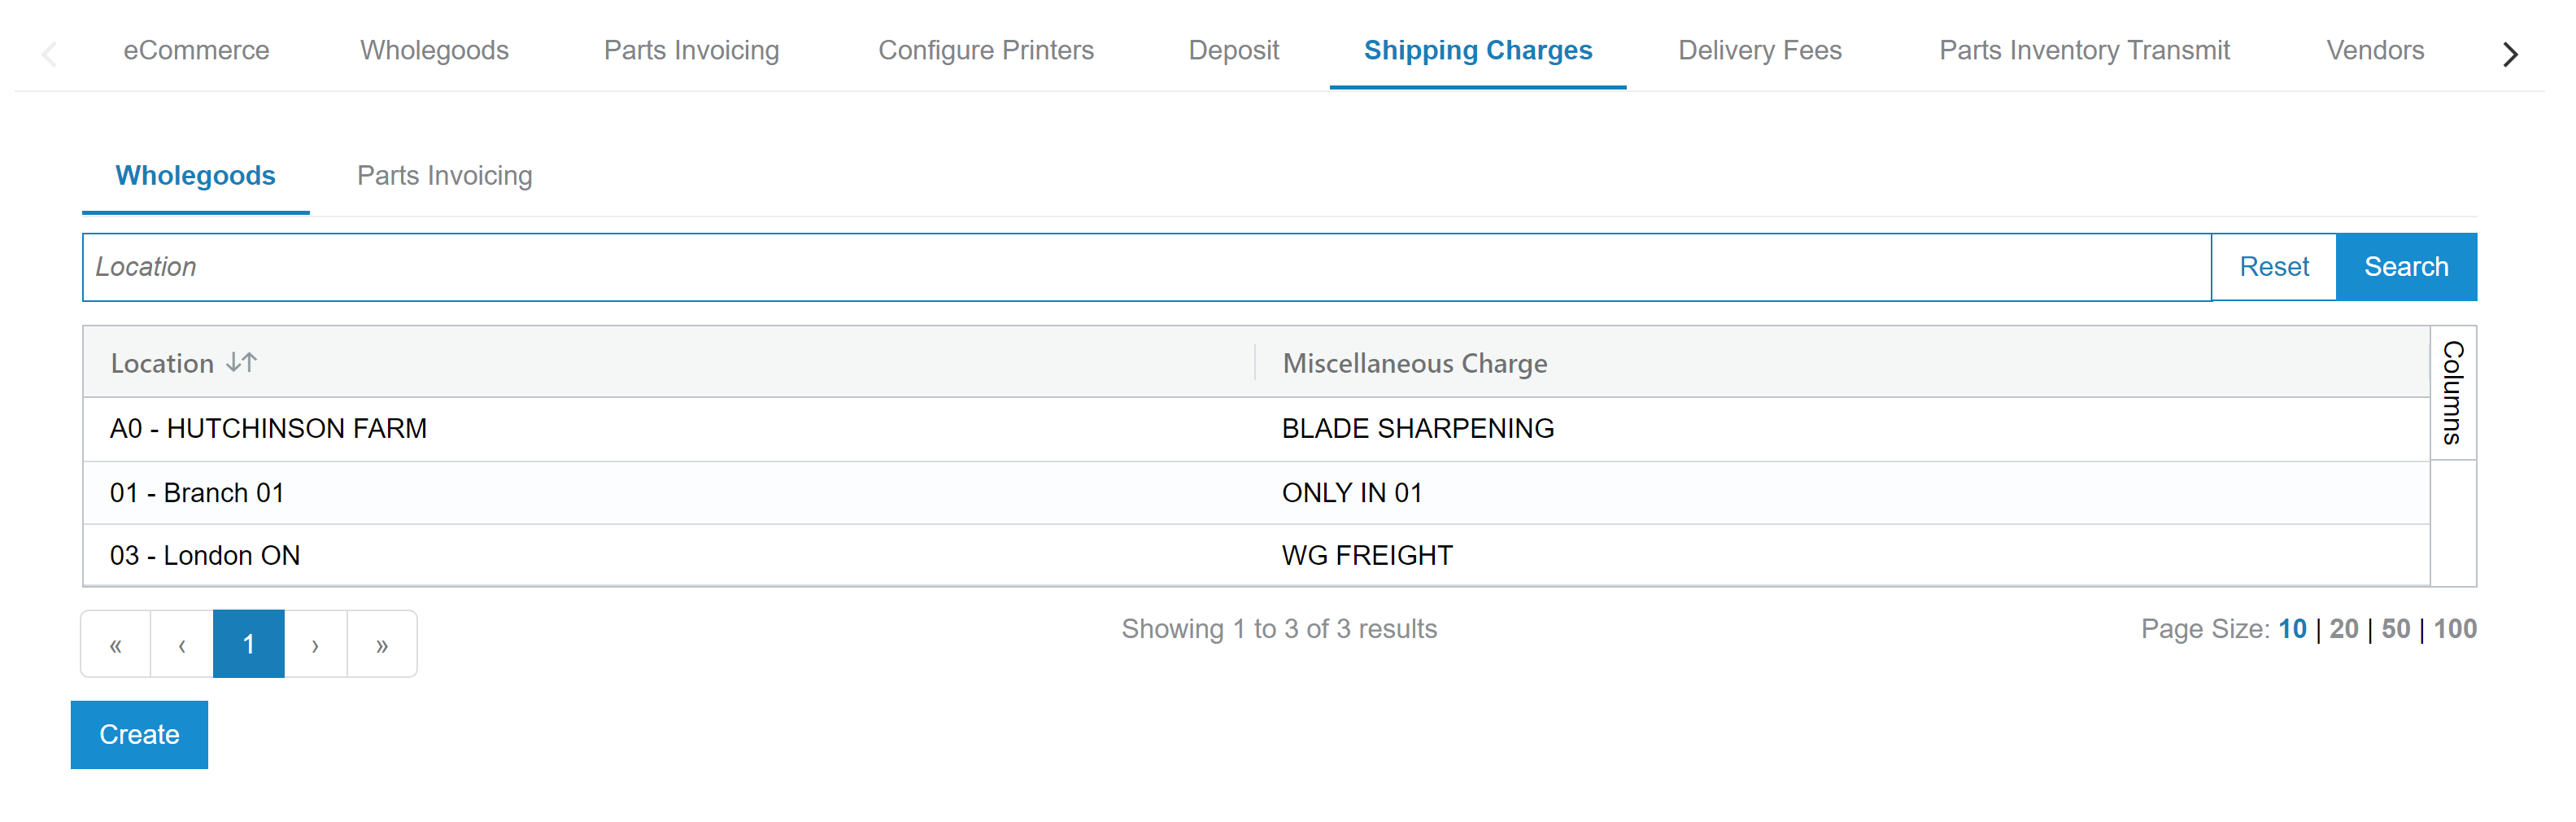Focus the Location search field
The height and width of the screenshot is (822, 2576).
[x=1146, y=267]
